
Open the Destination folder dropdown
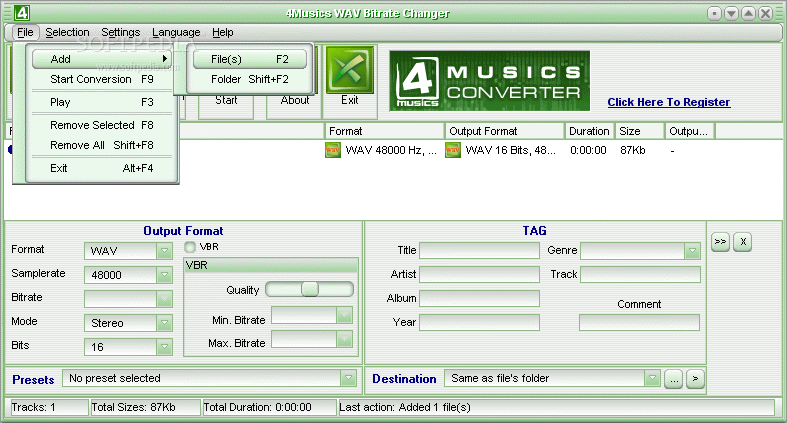pos(652,378)
